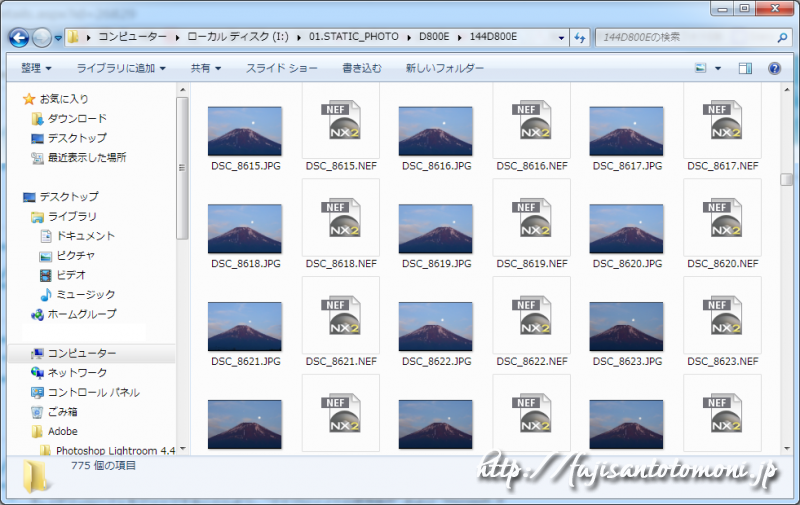
Task: Select the DSC_8617.NEF file icon
Action: pos(722,121)
